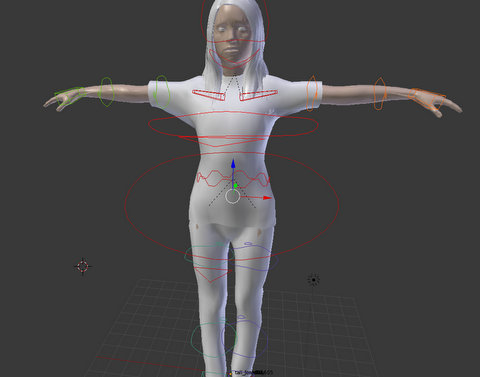The height and width of the screenshot is (377, 480).
Task: Select the green forearm control ring
Action: [x=107, y=92]
